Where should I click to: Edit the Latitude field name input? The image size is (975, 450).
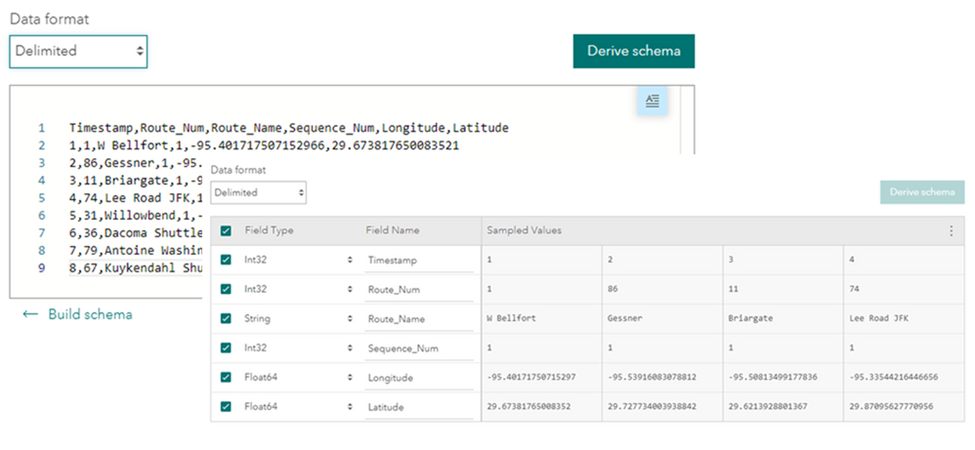point(418,406)
